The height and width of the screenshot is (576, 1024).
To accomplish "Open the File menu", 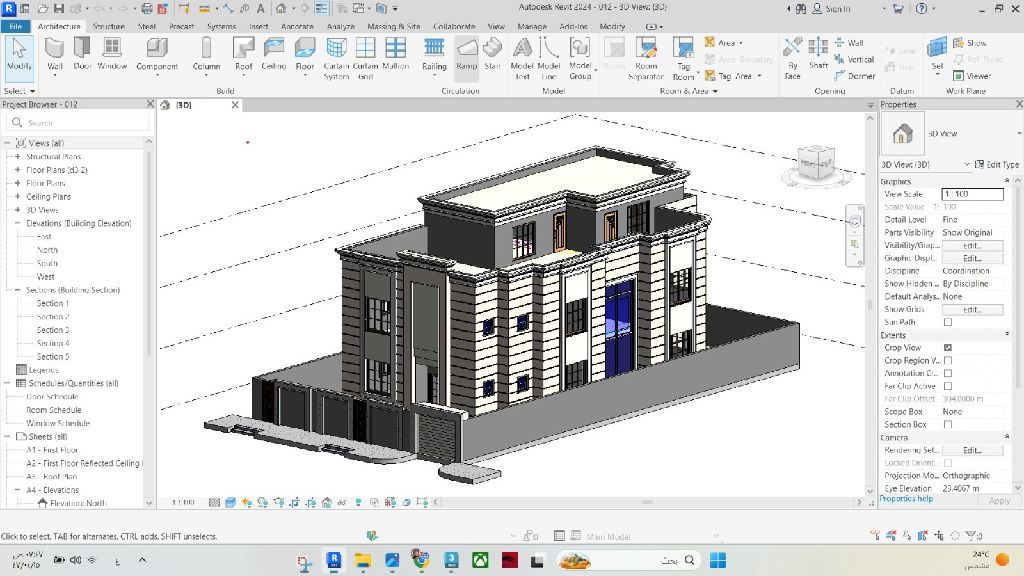I will 16,27.
